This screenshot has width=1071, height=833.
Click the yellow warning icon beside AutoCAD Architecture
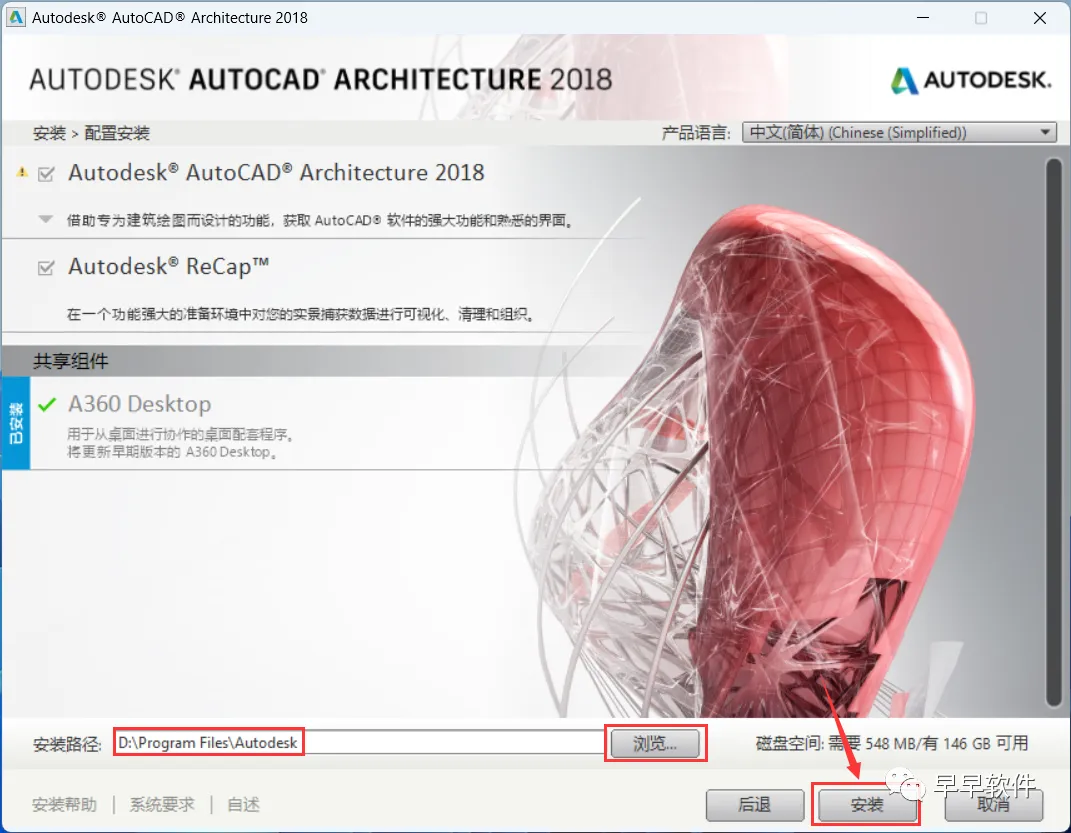pos(23,172)
